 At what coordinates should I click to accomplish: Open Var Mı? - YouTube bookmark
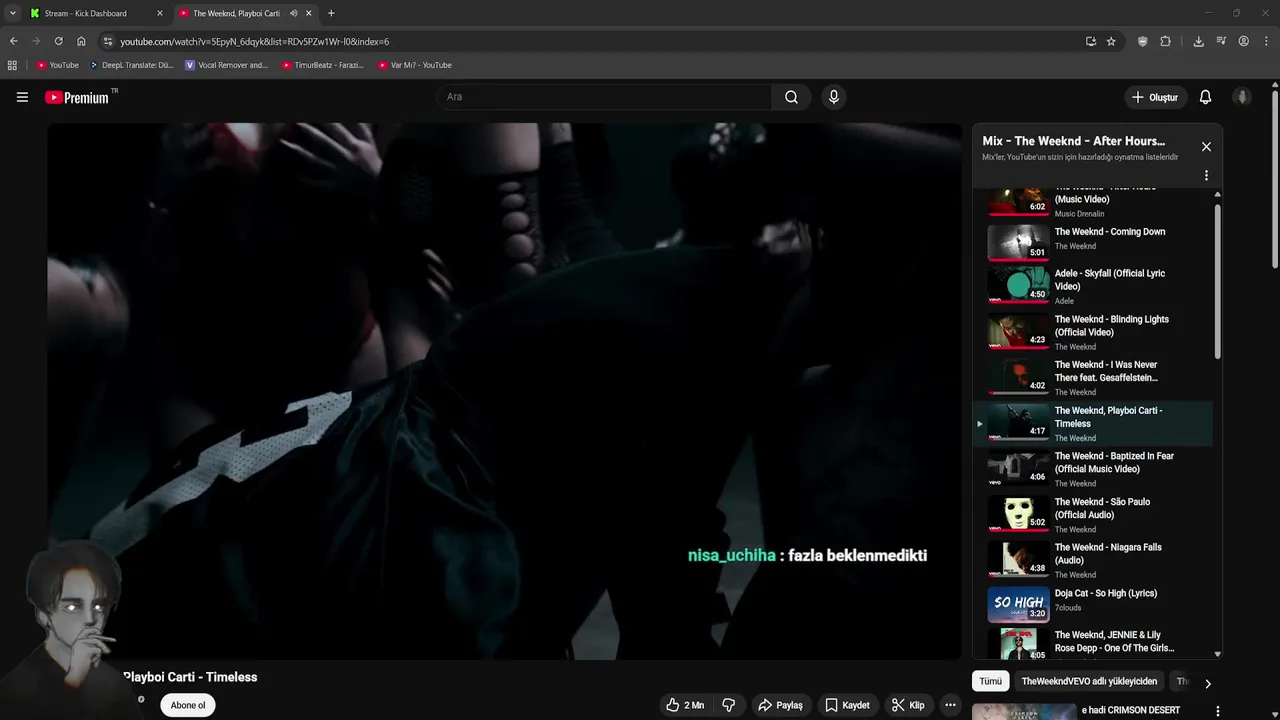tap(415, 65)
